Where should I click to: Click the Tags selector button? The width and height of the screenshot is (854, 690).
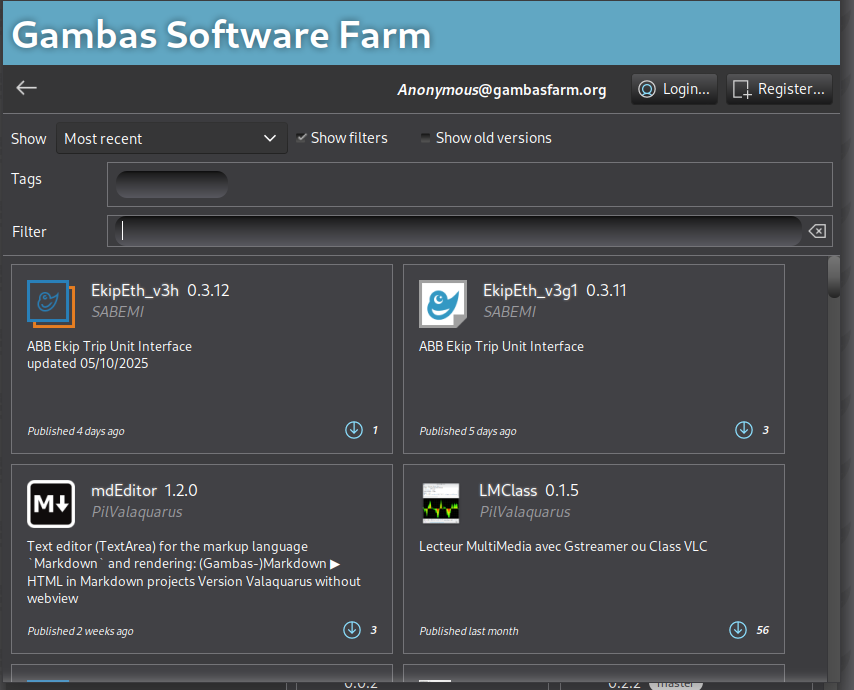click(171, 184)
